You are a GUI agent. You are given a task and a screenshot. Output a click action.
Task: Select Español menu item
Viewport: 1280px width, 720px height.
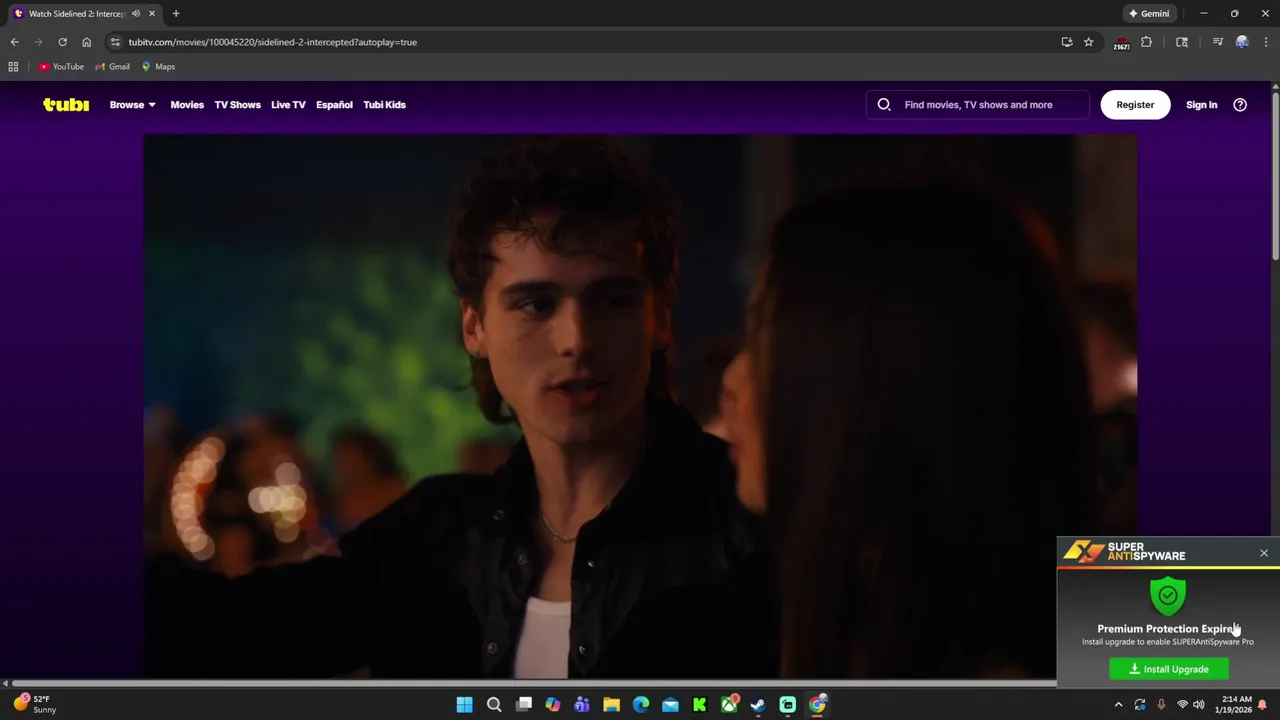coord(334,105)
